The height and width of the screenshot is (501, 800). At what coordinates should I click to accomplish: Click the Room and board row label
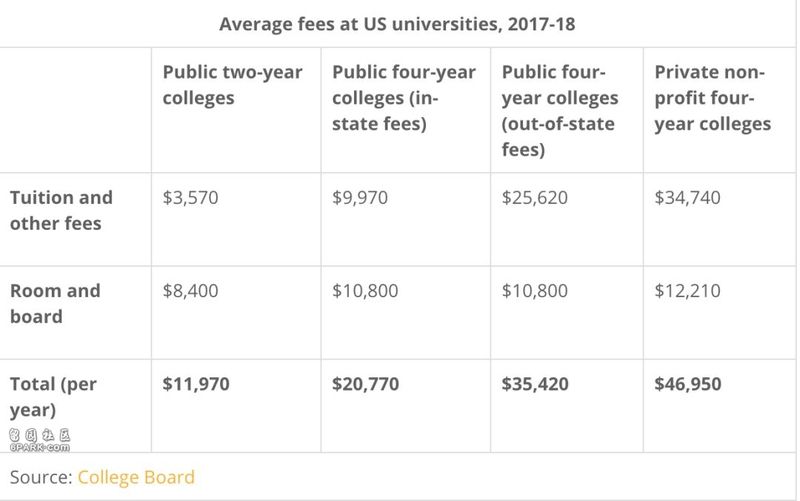pos(55,304)
